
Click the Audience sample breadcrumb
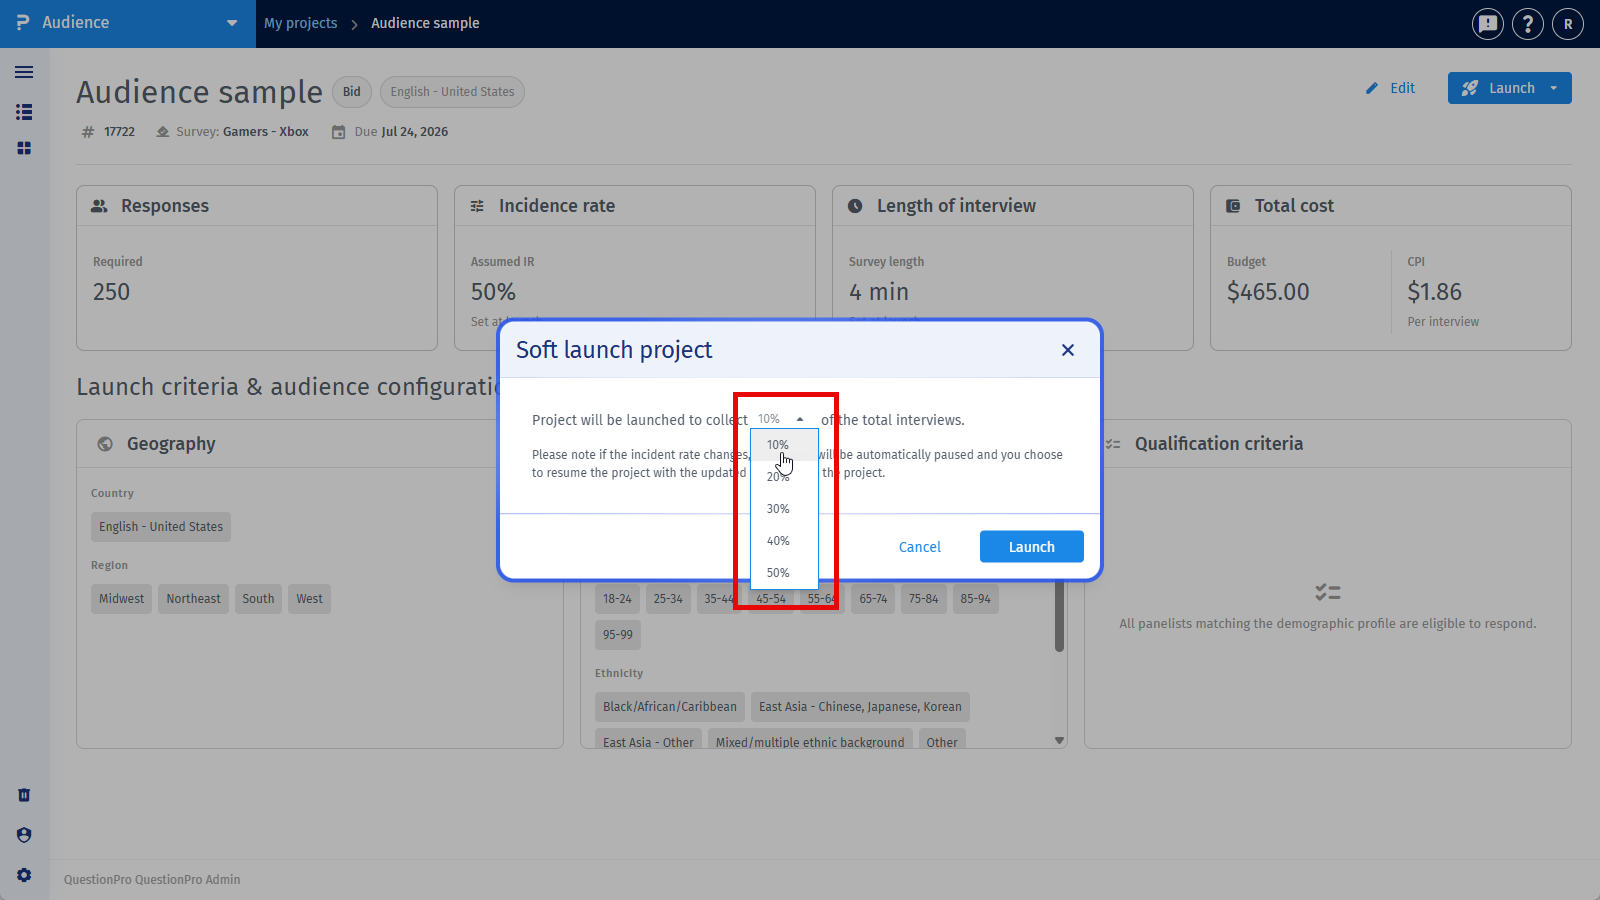[425, 23]
